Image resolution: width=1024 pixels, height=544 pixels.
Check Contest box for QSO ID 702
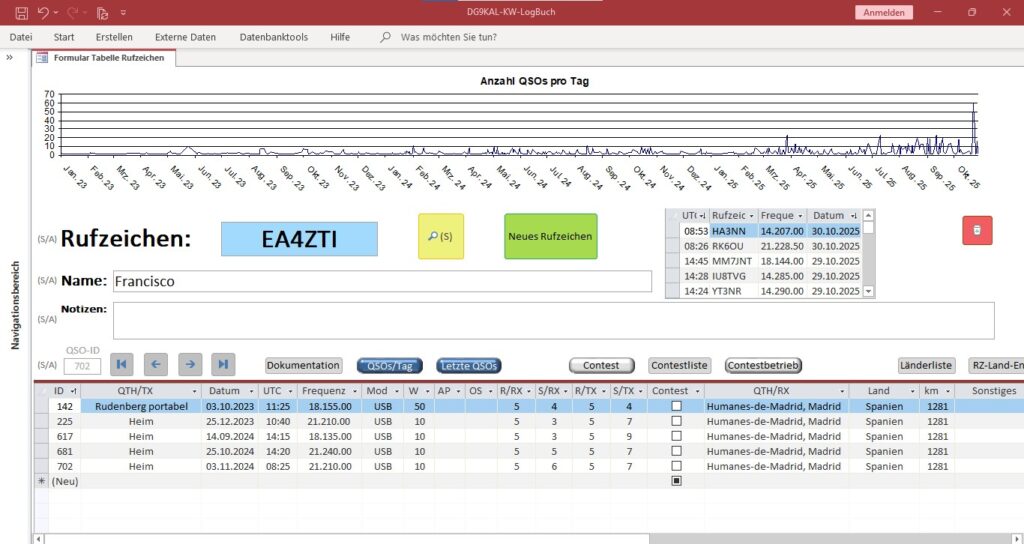tap(676, 466)
